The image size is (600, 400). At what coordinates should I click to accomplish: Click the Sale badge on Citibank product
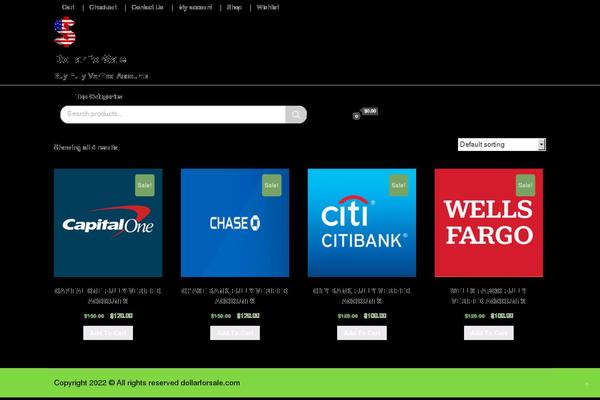click(398, 185)
